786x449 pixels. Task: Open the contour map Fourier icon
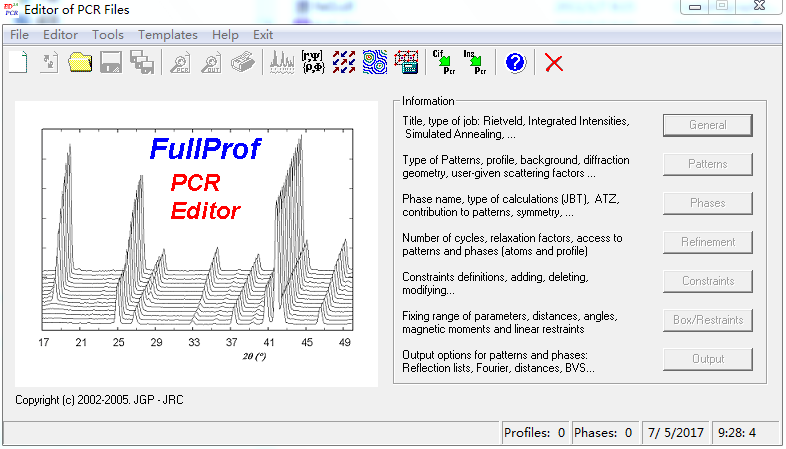[x=375, y=62]
